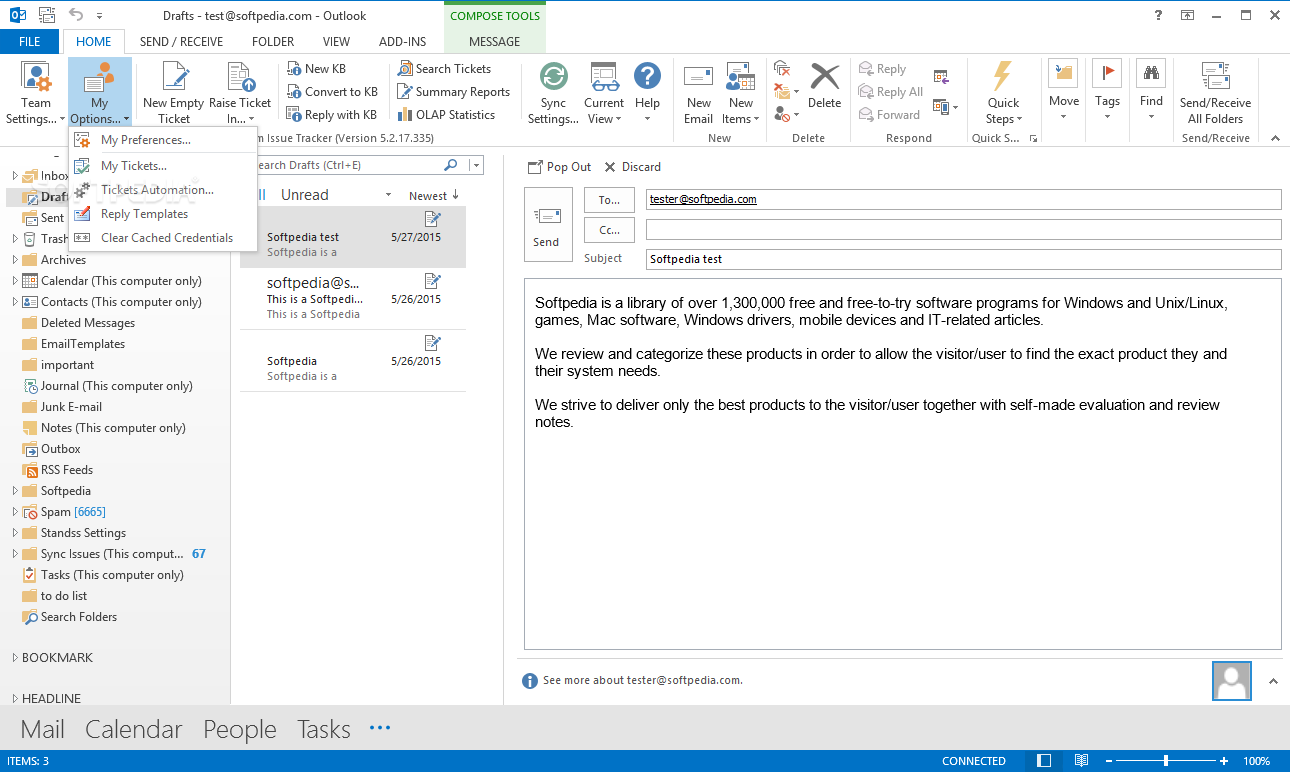Image resolution: width=1290 pixels, height=772 pixels.
Task: Click the New Email button
Action: coord(699,93)
